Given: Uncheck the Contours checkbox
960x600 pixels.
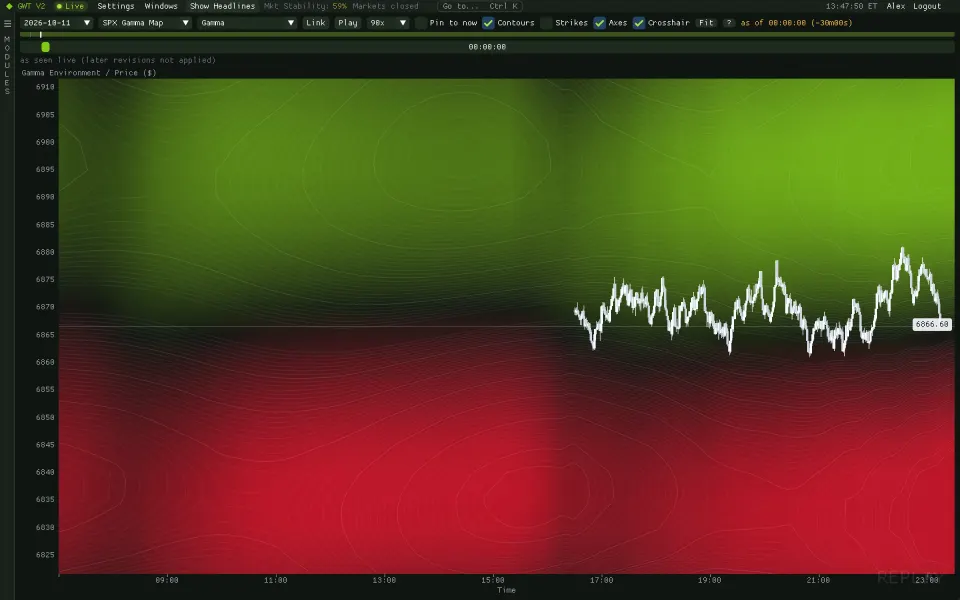Looking at the screenshot, I should (488, 23).
